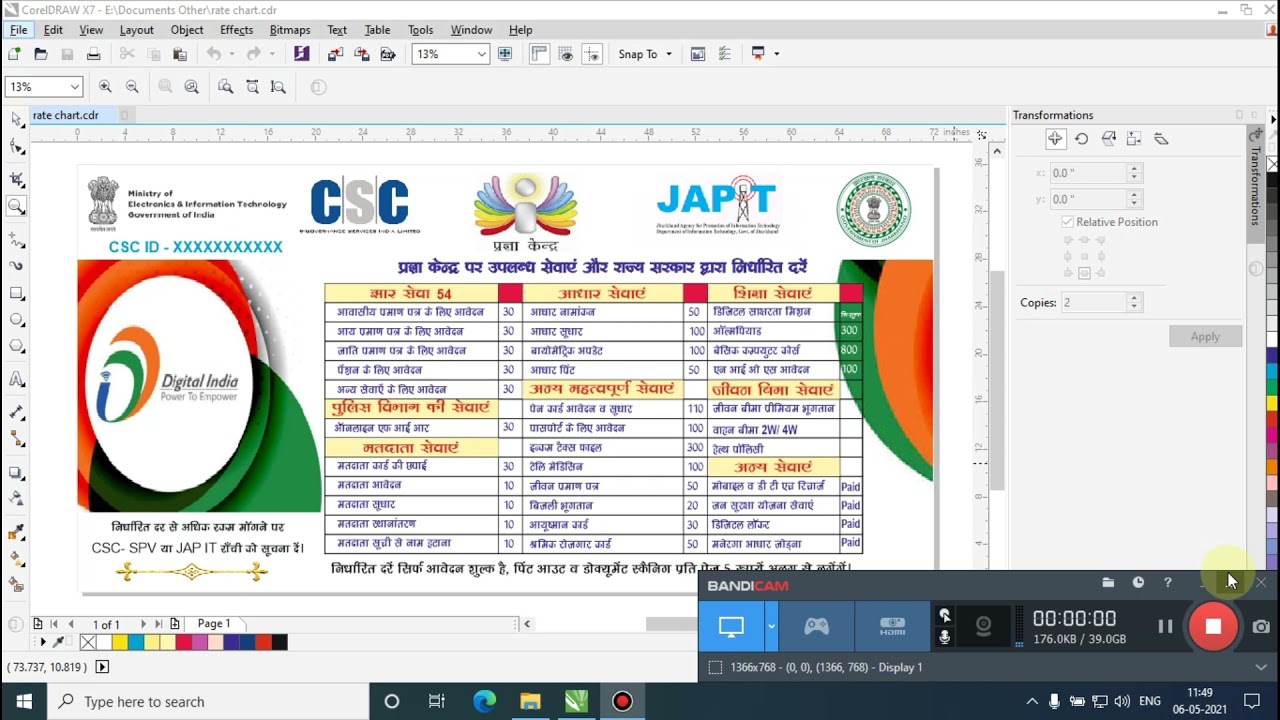This screenshot has width=1280, height=720.
Task: Expand the color palette flyout arrow
Action: [x=43, y=642]
